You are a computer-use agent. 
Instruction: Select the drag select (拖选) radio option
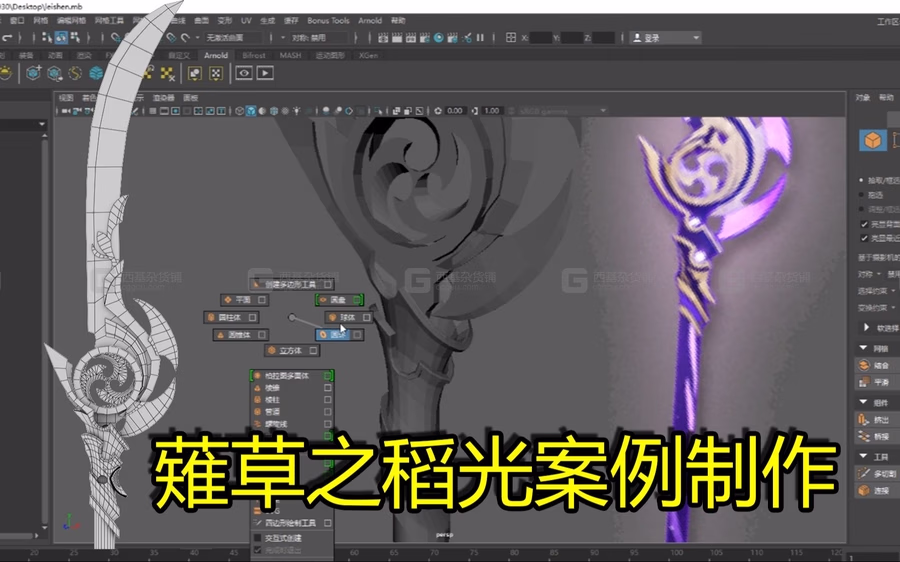pyautogui.click(x=861, y=195)
